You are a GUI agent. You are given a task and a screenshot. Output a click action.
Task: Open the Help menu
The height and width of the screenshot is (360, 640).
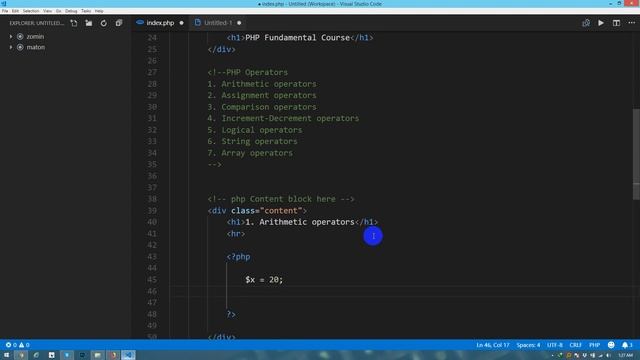[99, 11]
